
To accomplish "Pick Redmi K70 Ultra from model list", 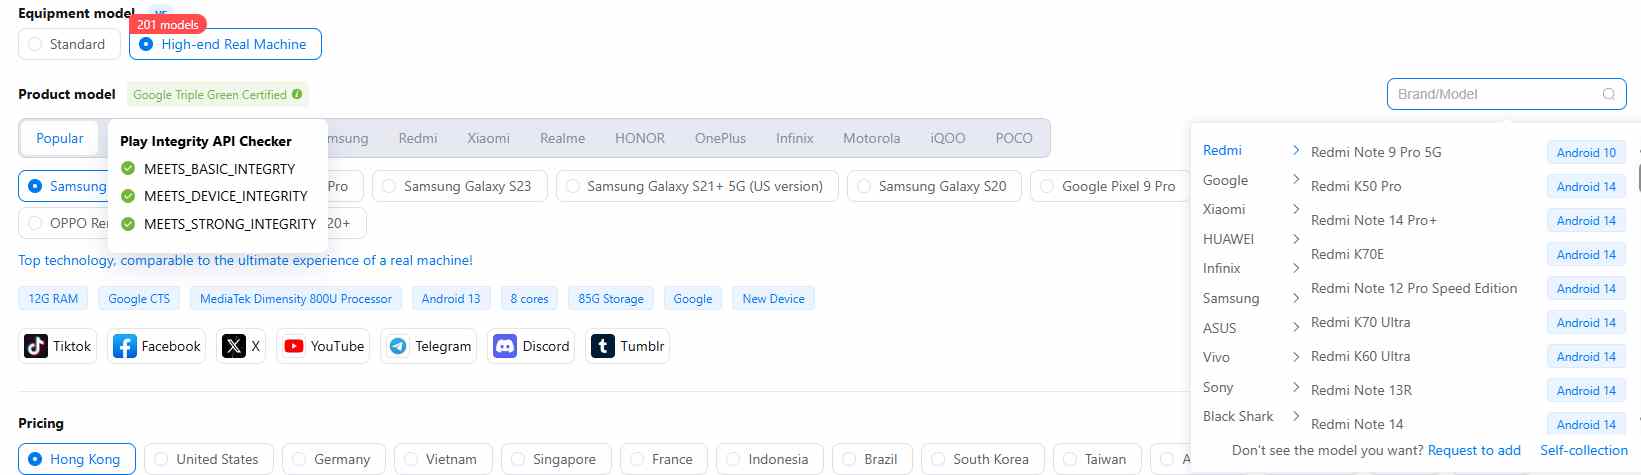I will coord(1360,322).
